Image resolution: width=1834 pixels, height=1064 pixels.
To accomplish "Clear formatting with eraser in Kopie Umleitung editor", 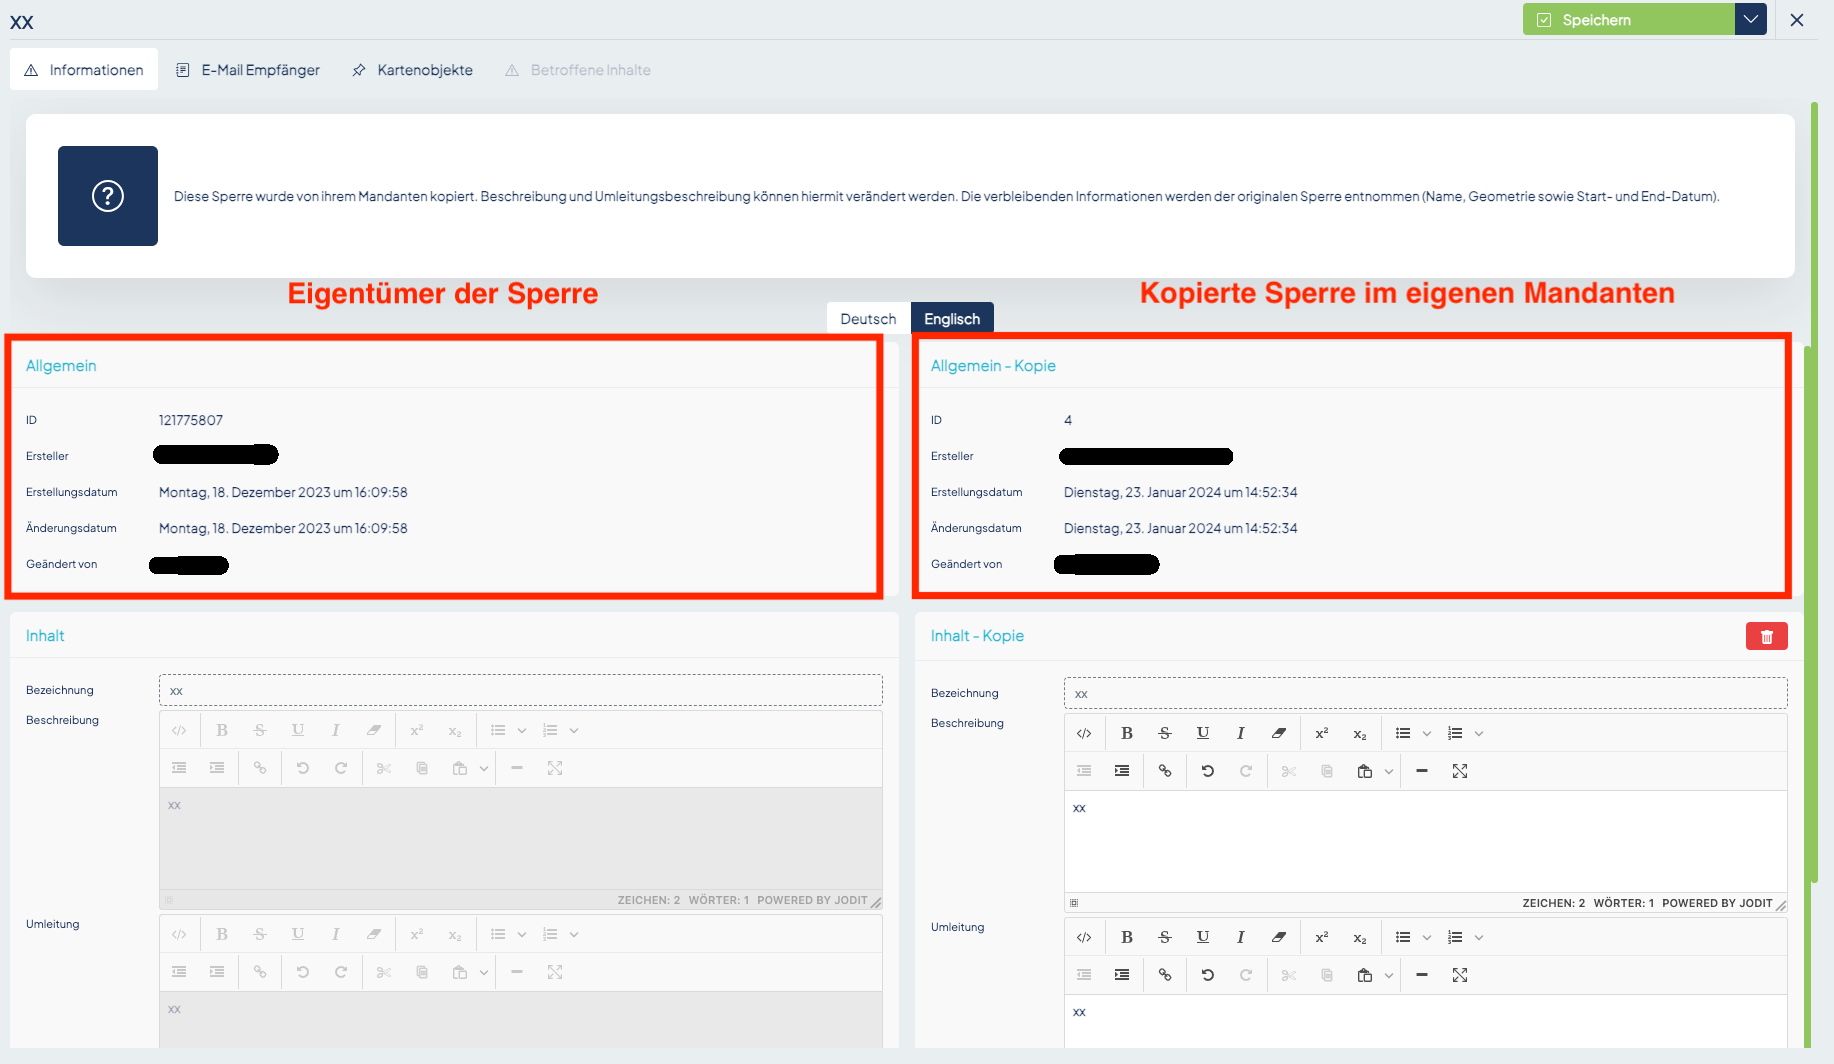I will point(1279,937).
